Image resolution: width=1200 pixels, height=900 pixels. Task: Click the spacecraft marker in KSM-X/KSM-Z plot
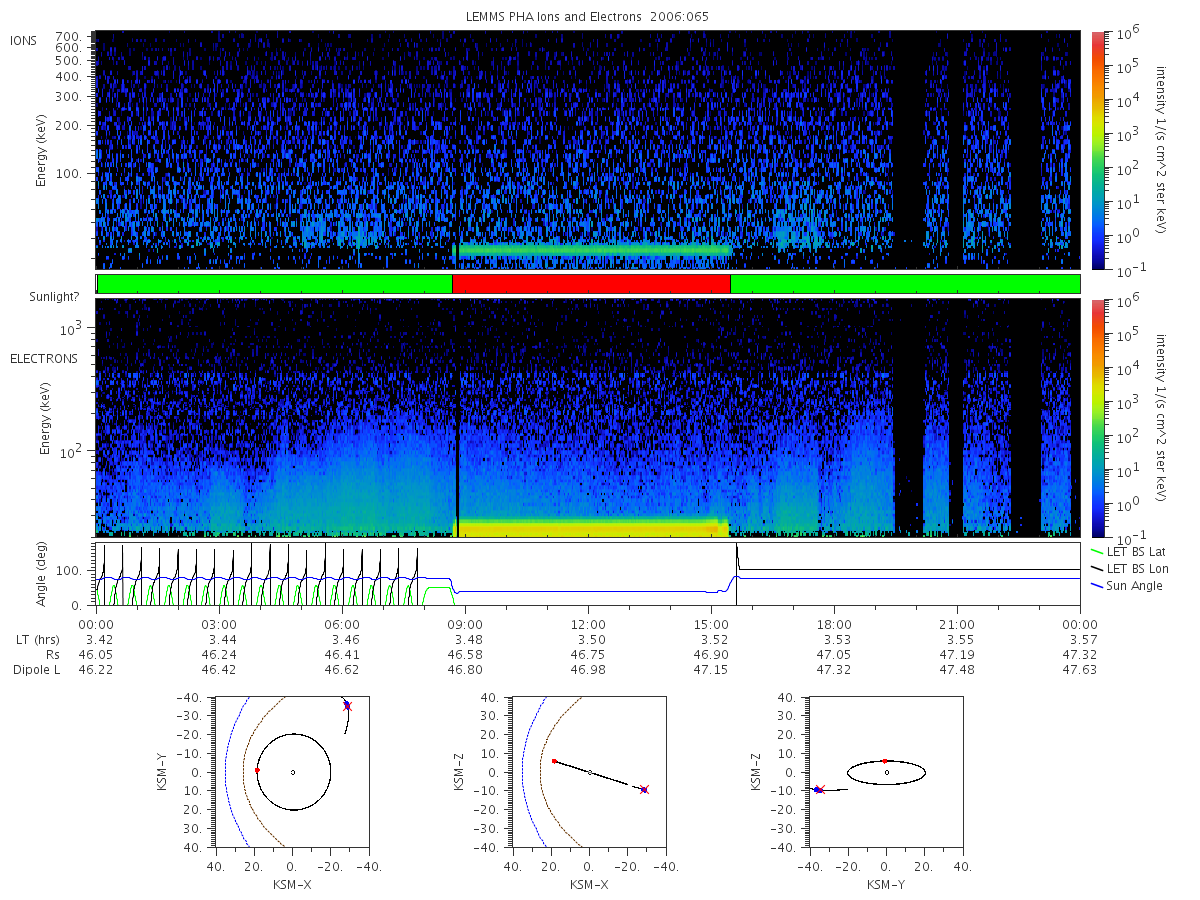click(x=644, y=790)
